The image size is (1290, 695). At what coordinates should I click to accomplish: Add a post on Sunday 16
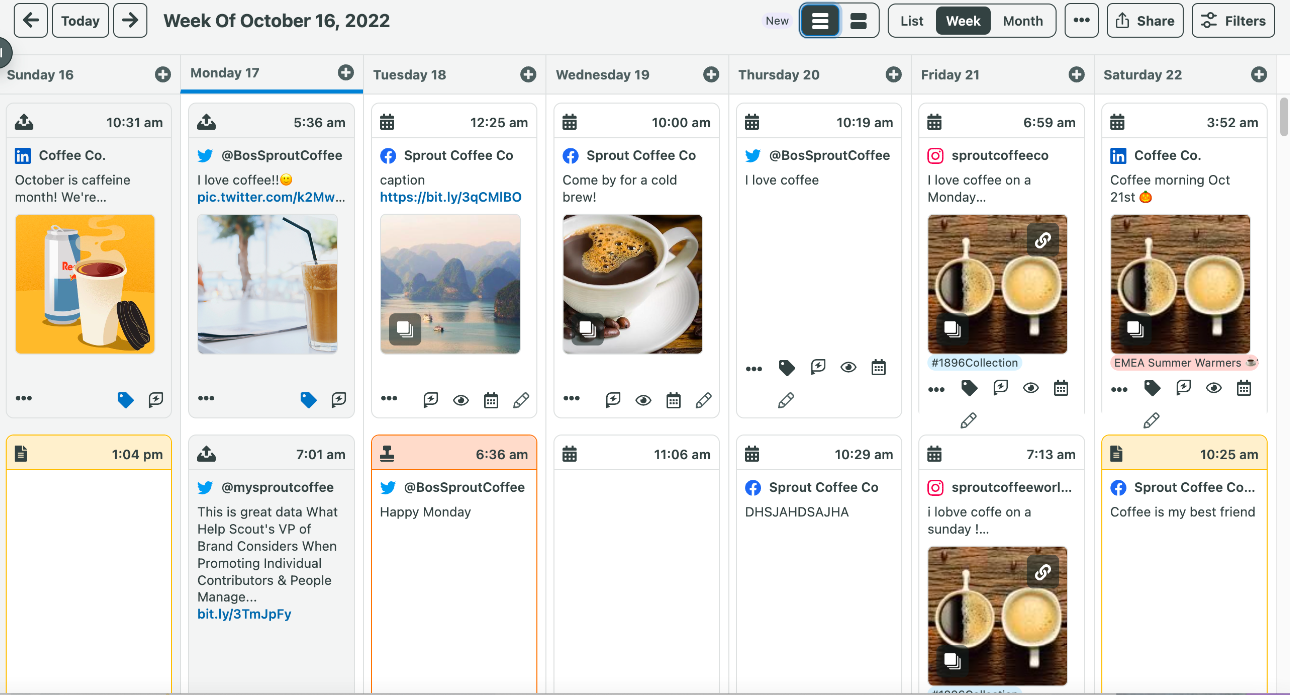(163, 75)
